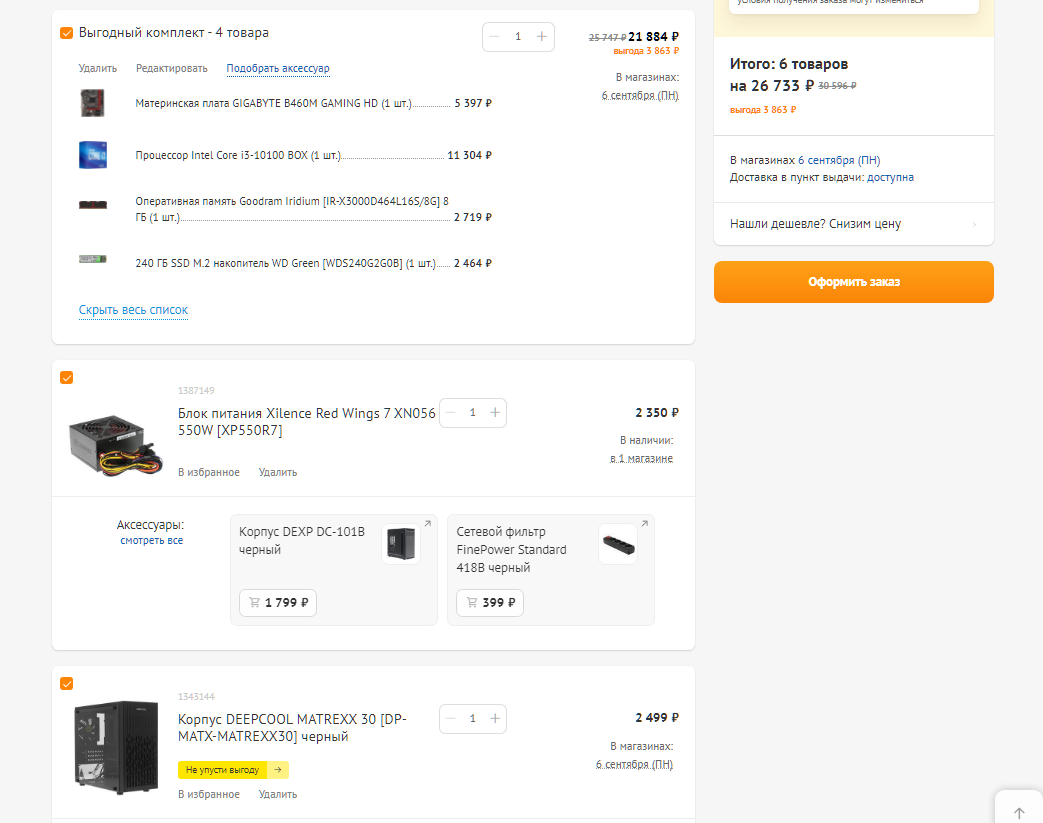Open смотреть все accessories link
The height and width of the screenshot is (823, 1043).
click(152, 540)
